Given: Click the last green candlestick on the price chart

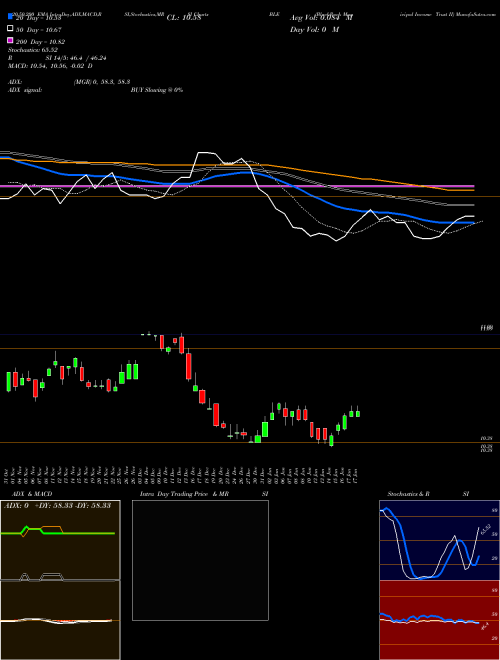Looking at the screenshot, I should click(358, 413).
